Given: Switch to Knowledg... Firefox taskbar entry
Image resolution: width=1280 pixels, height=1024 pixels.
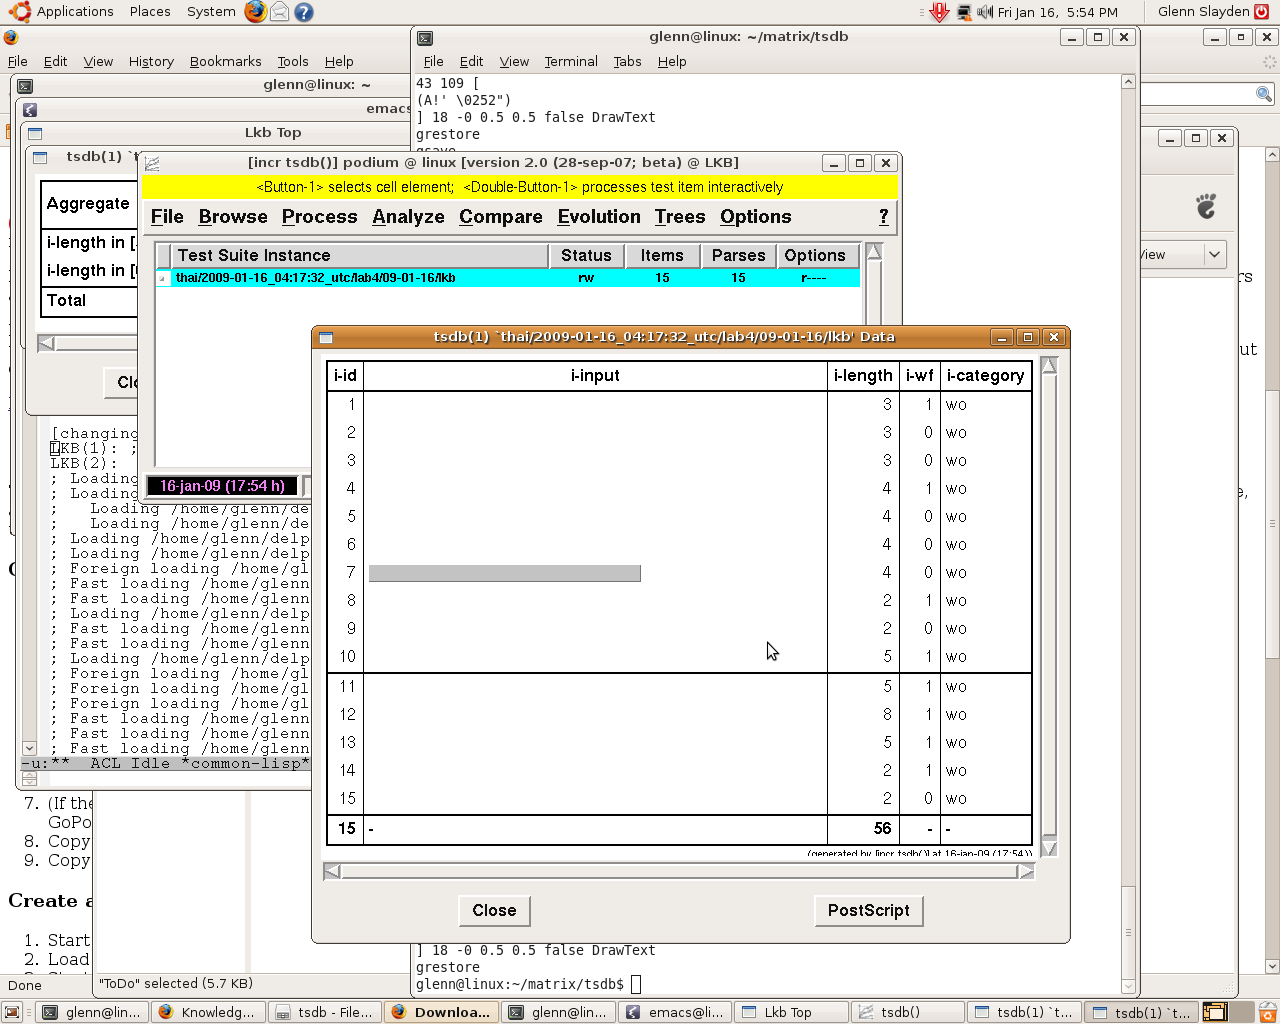Looking at the screenshot, I should tap(208, 1012).
